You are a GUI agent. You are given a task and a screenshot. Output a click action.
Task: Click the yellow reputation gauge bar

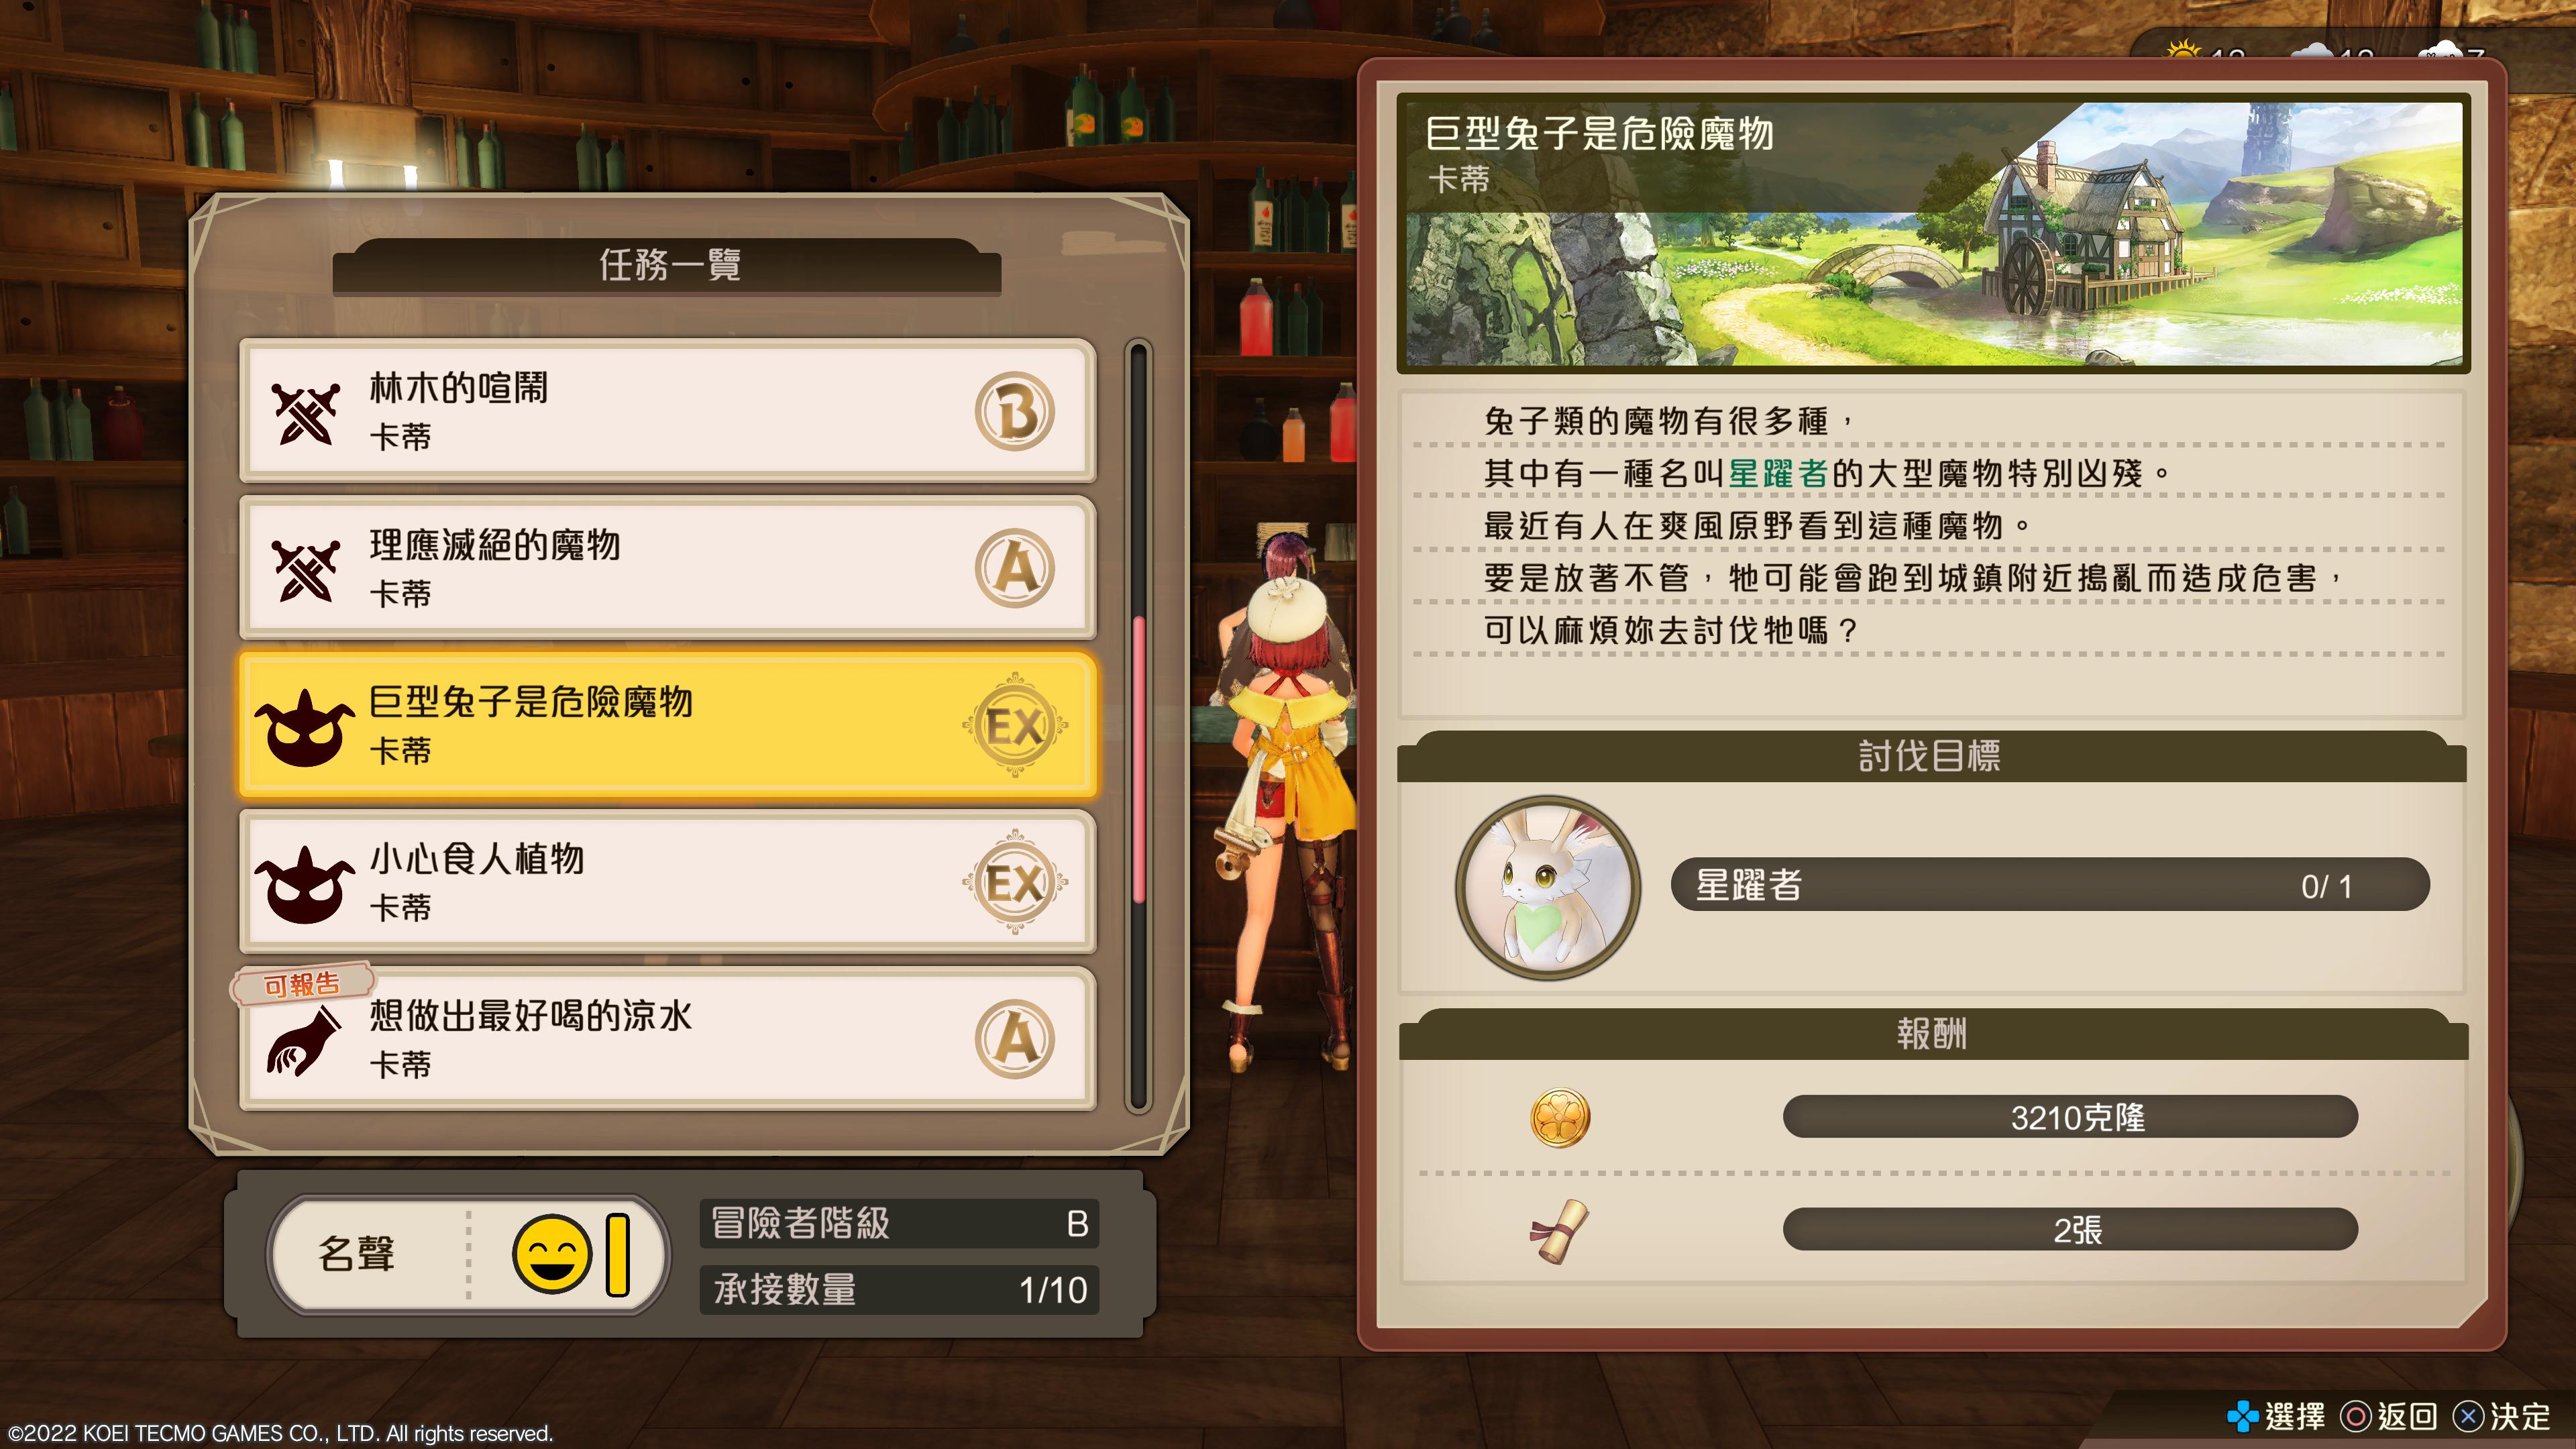click(x=618, y=1254)
